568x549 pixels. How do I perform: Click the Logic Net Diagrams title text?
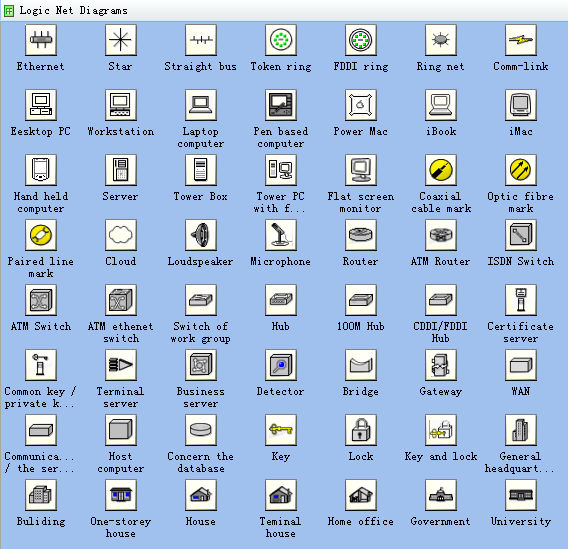74,11
